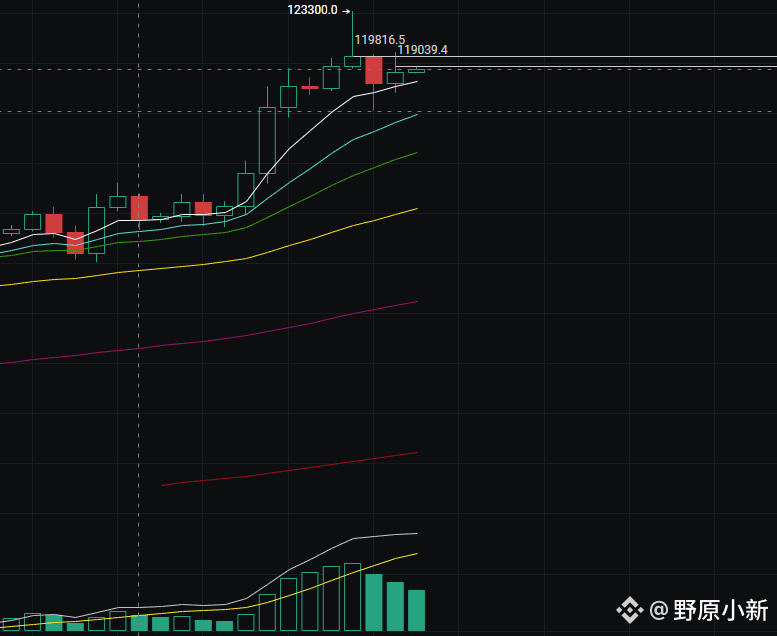Viewport: 777px width, 636px height.
Task: Click the 123300.0 high price label
Action: pos(312,10)
